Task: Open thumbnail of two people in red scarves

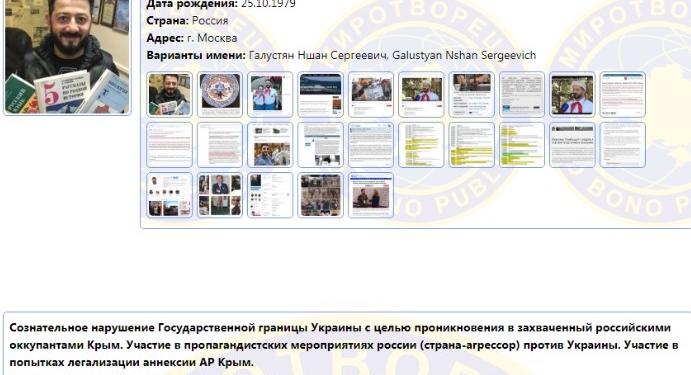Action: coord(270,94)
